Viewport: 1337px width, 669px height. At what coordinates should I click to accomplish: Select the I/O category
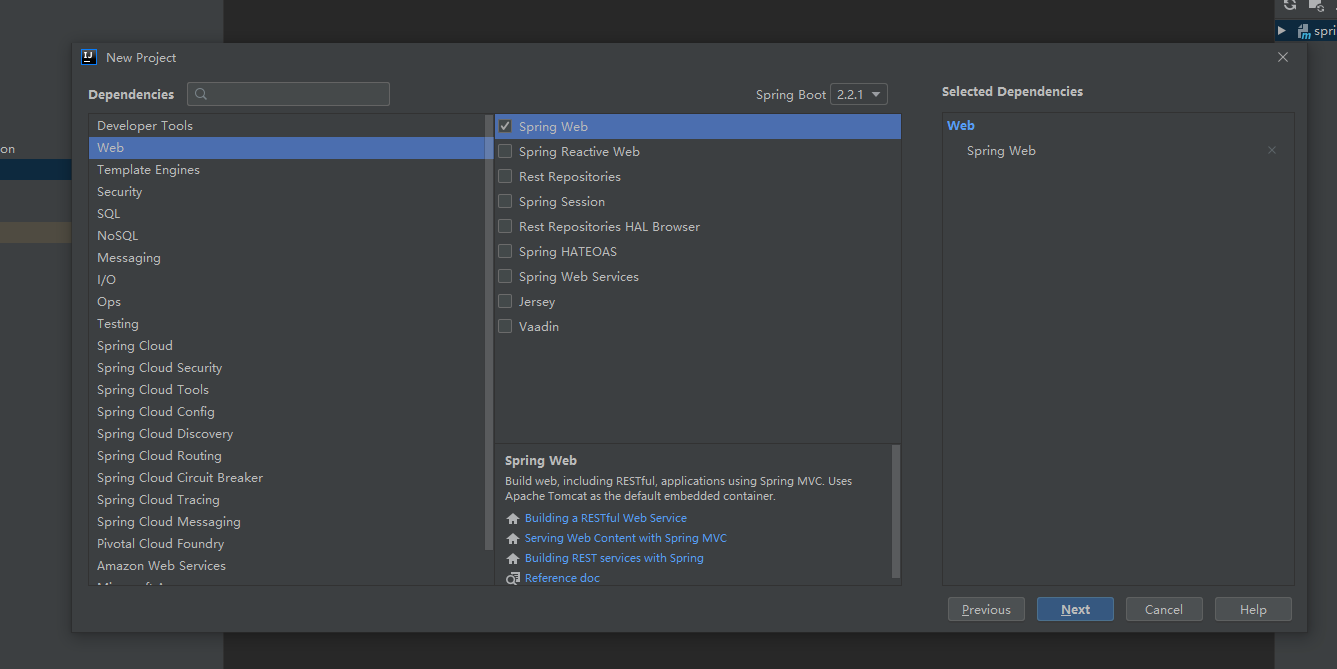(287, 280)
